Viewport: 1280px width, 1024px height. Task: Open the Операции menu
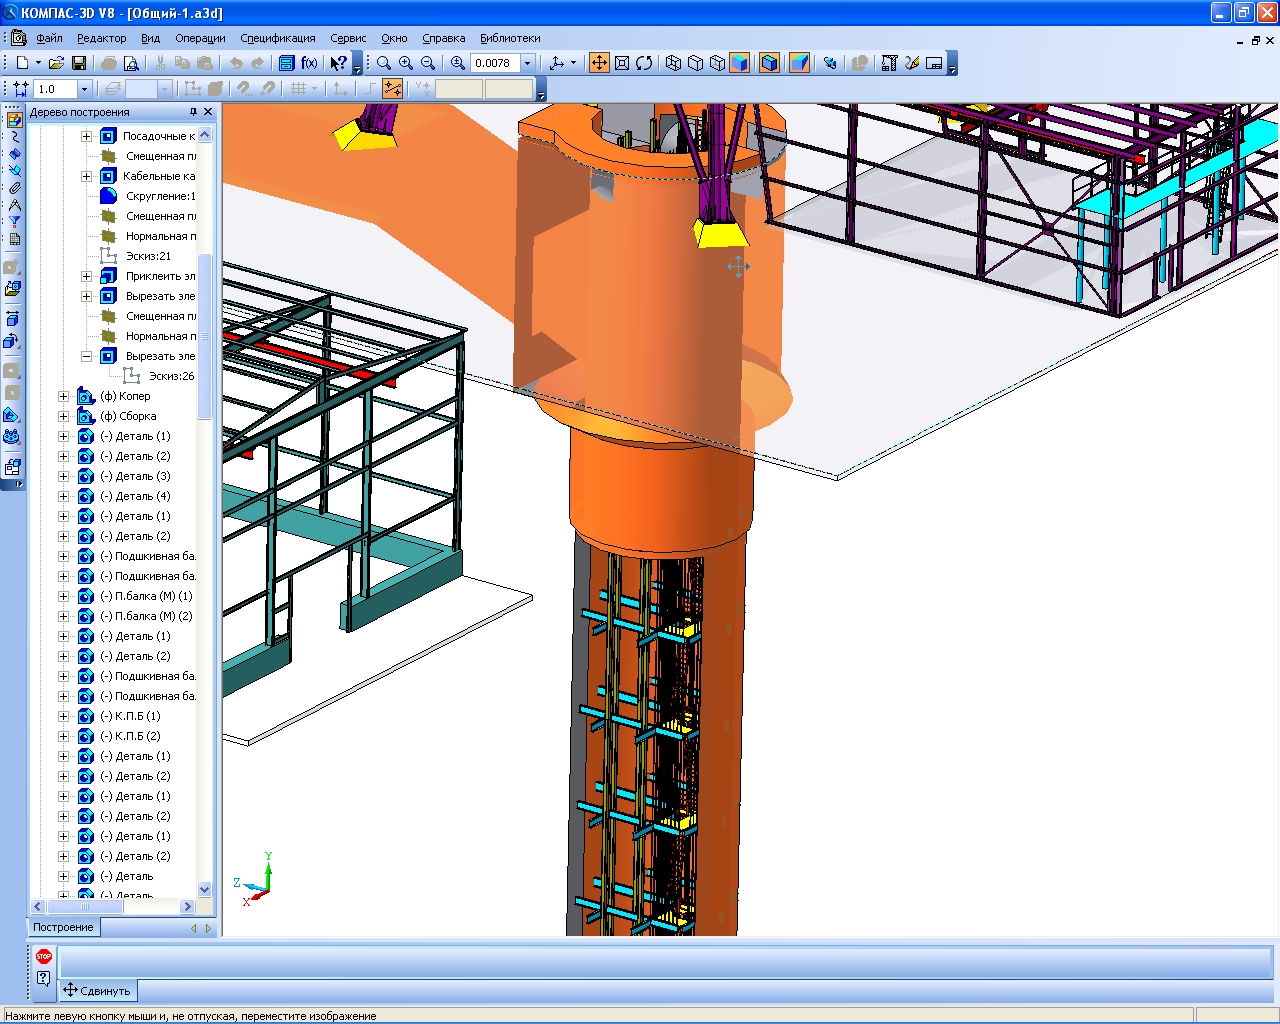click(x=200, y=38)
